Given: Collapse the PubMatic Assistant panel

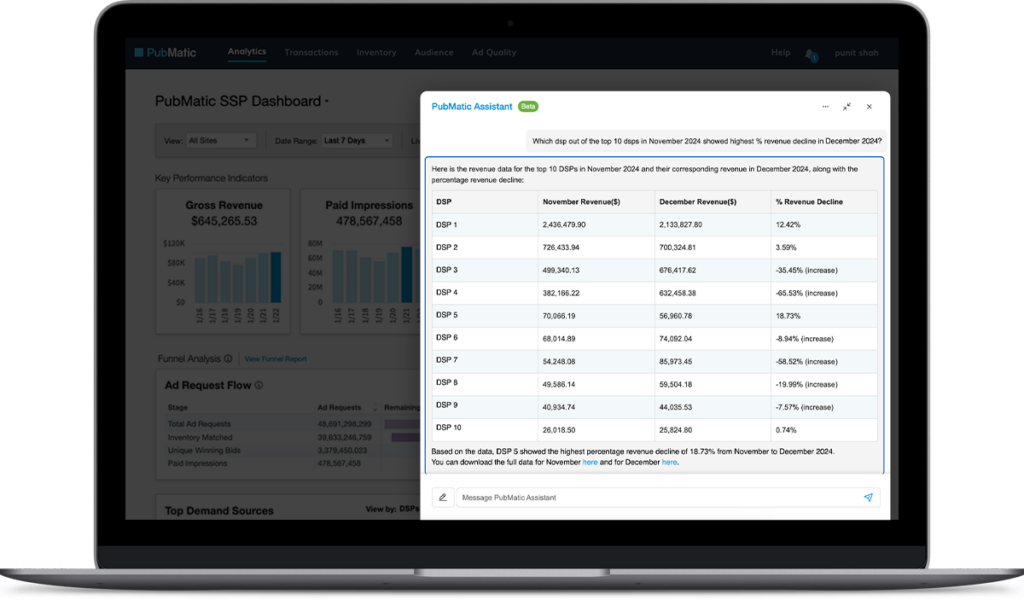Looking at the screenshot, I should click(847, 106).
